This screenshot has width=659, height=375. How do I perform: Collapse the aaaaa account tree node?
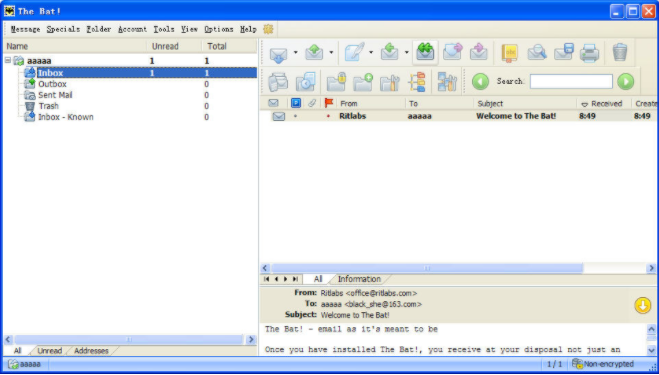pyautogui.click(x=8, y=61)
